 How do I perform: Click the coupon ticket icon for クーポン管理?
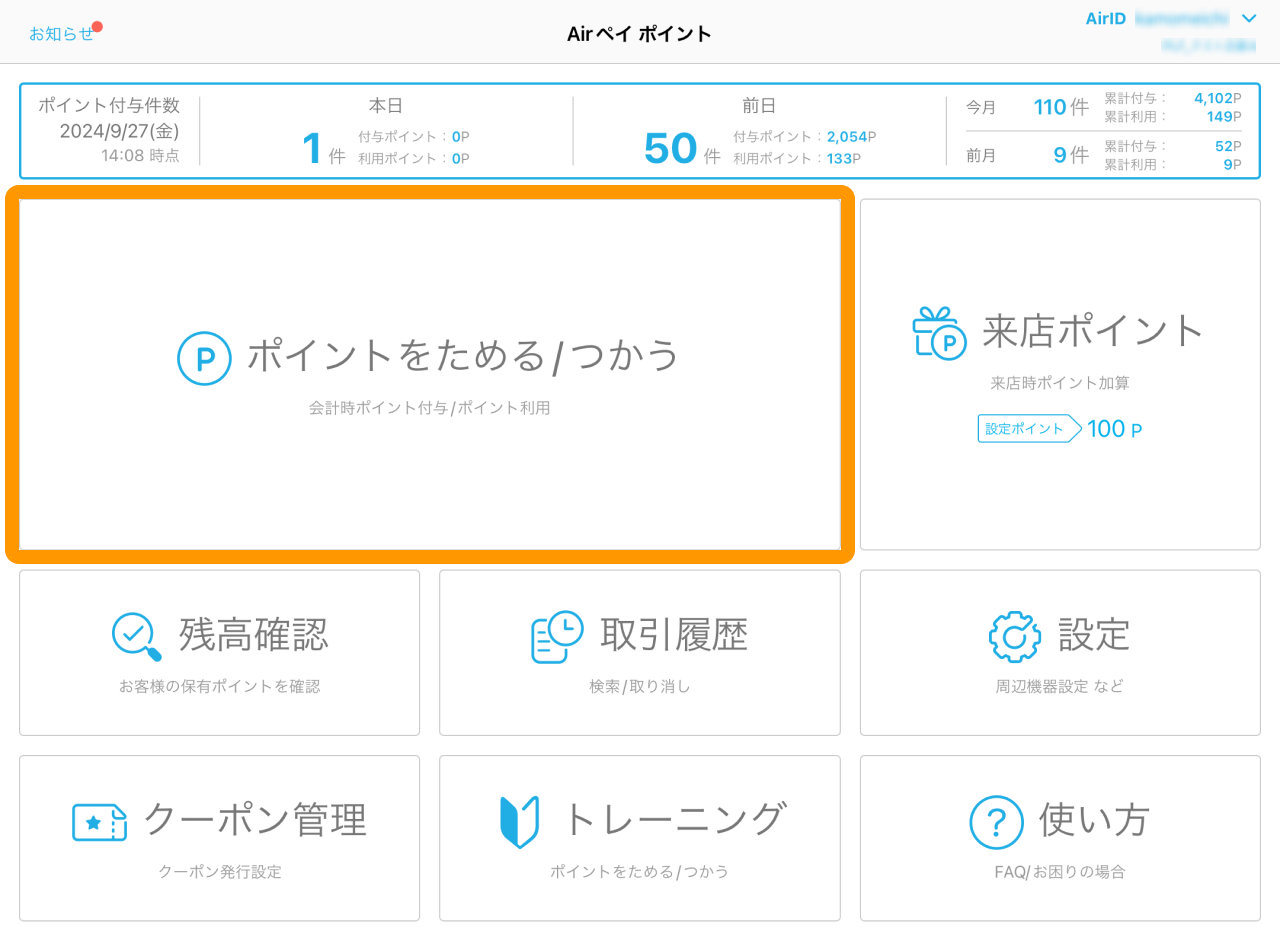[100, 822]
